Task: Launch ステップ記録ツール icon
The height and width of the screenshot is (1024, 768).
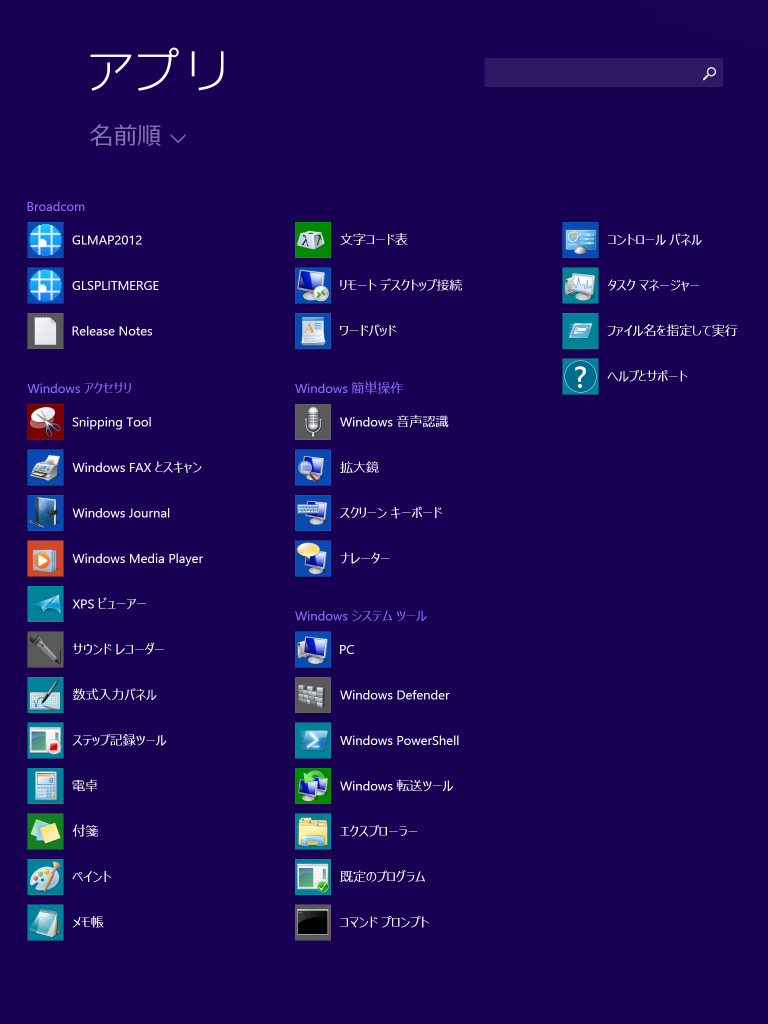Action: pyautogui.click(x=45, y=740)
